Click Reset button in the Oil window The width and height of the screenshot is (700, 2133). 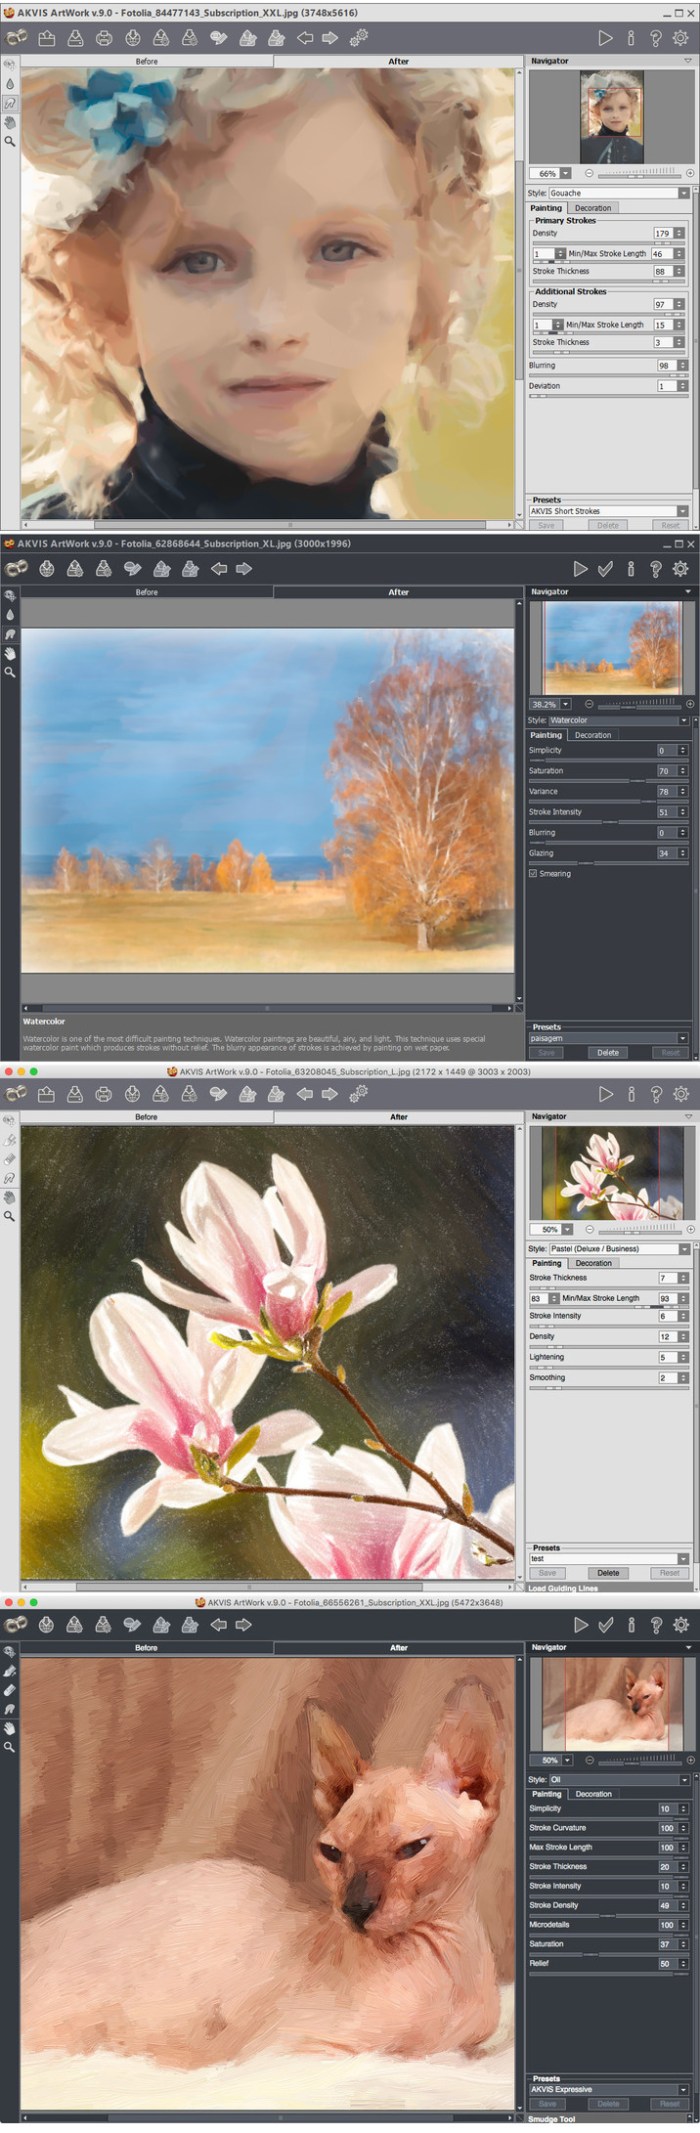(x=670, y=2103)
